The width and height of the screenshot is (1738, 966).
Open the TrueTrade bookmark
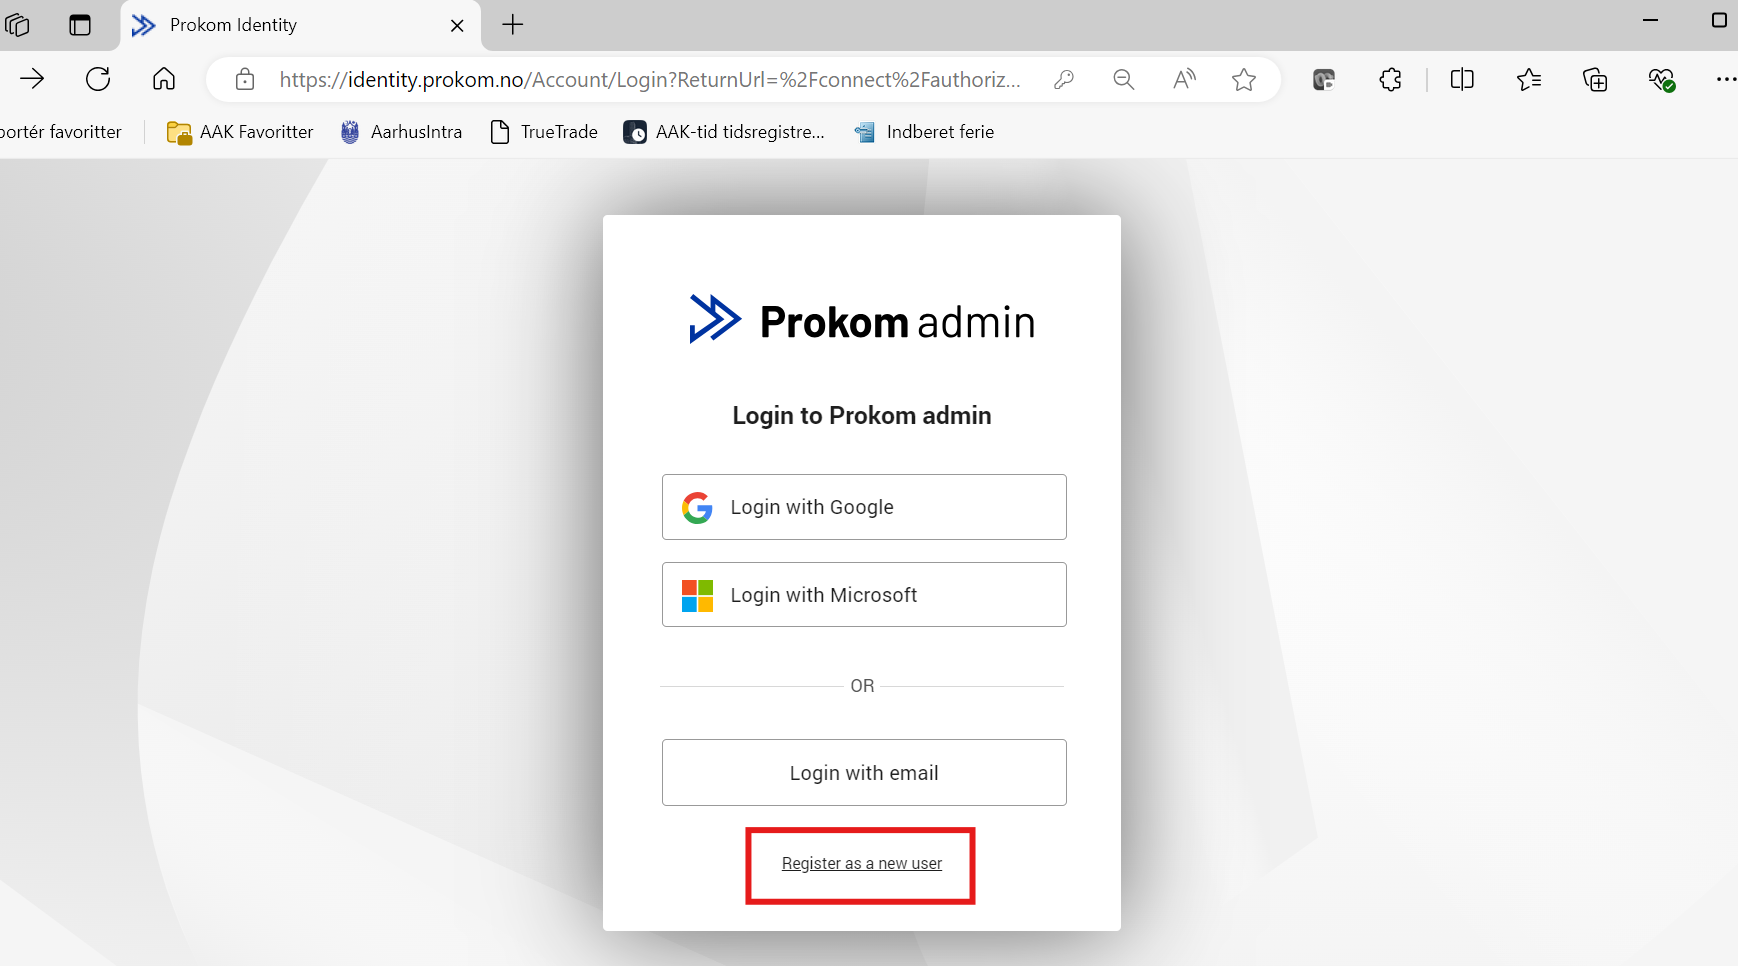545,132
